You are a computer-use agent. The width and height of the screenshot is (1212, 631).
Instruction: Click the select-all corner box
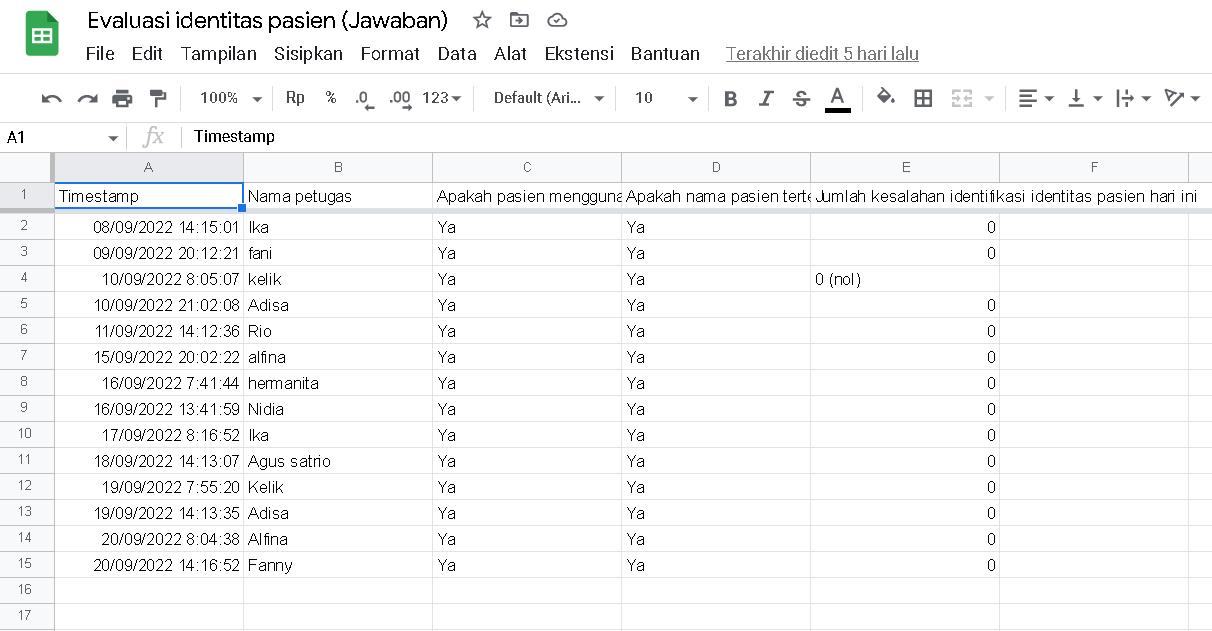coord(26,167)
